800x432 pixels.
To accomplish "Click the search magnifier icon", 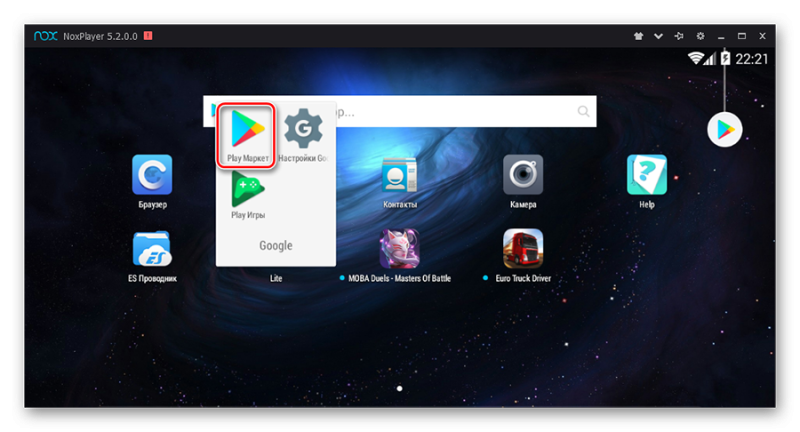I will point(583,111).
